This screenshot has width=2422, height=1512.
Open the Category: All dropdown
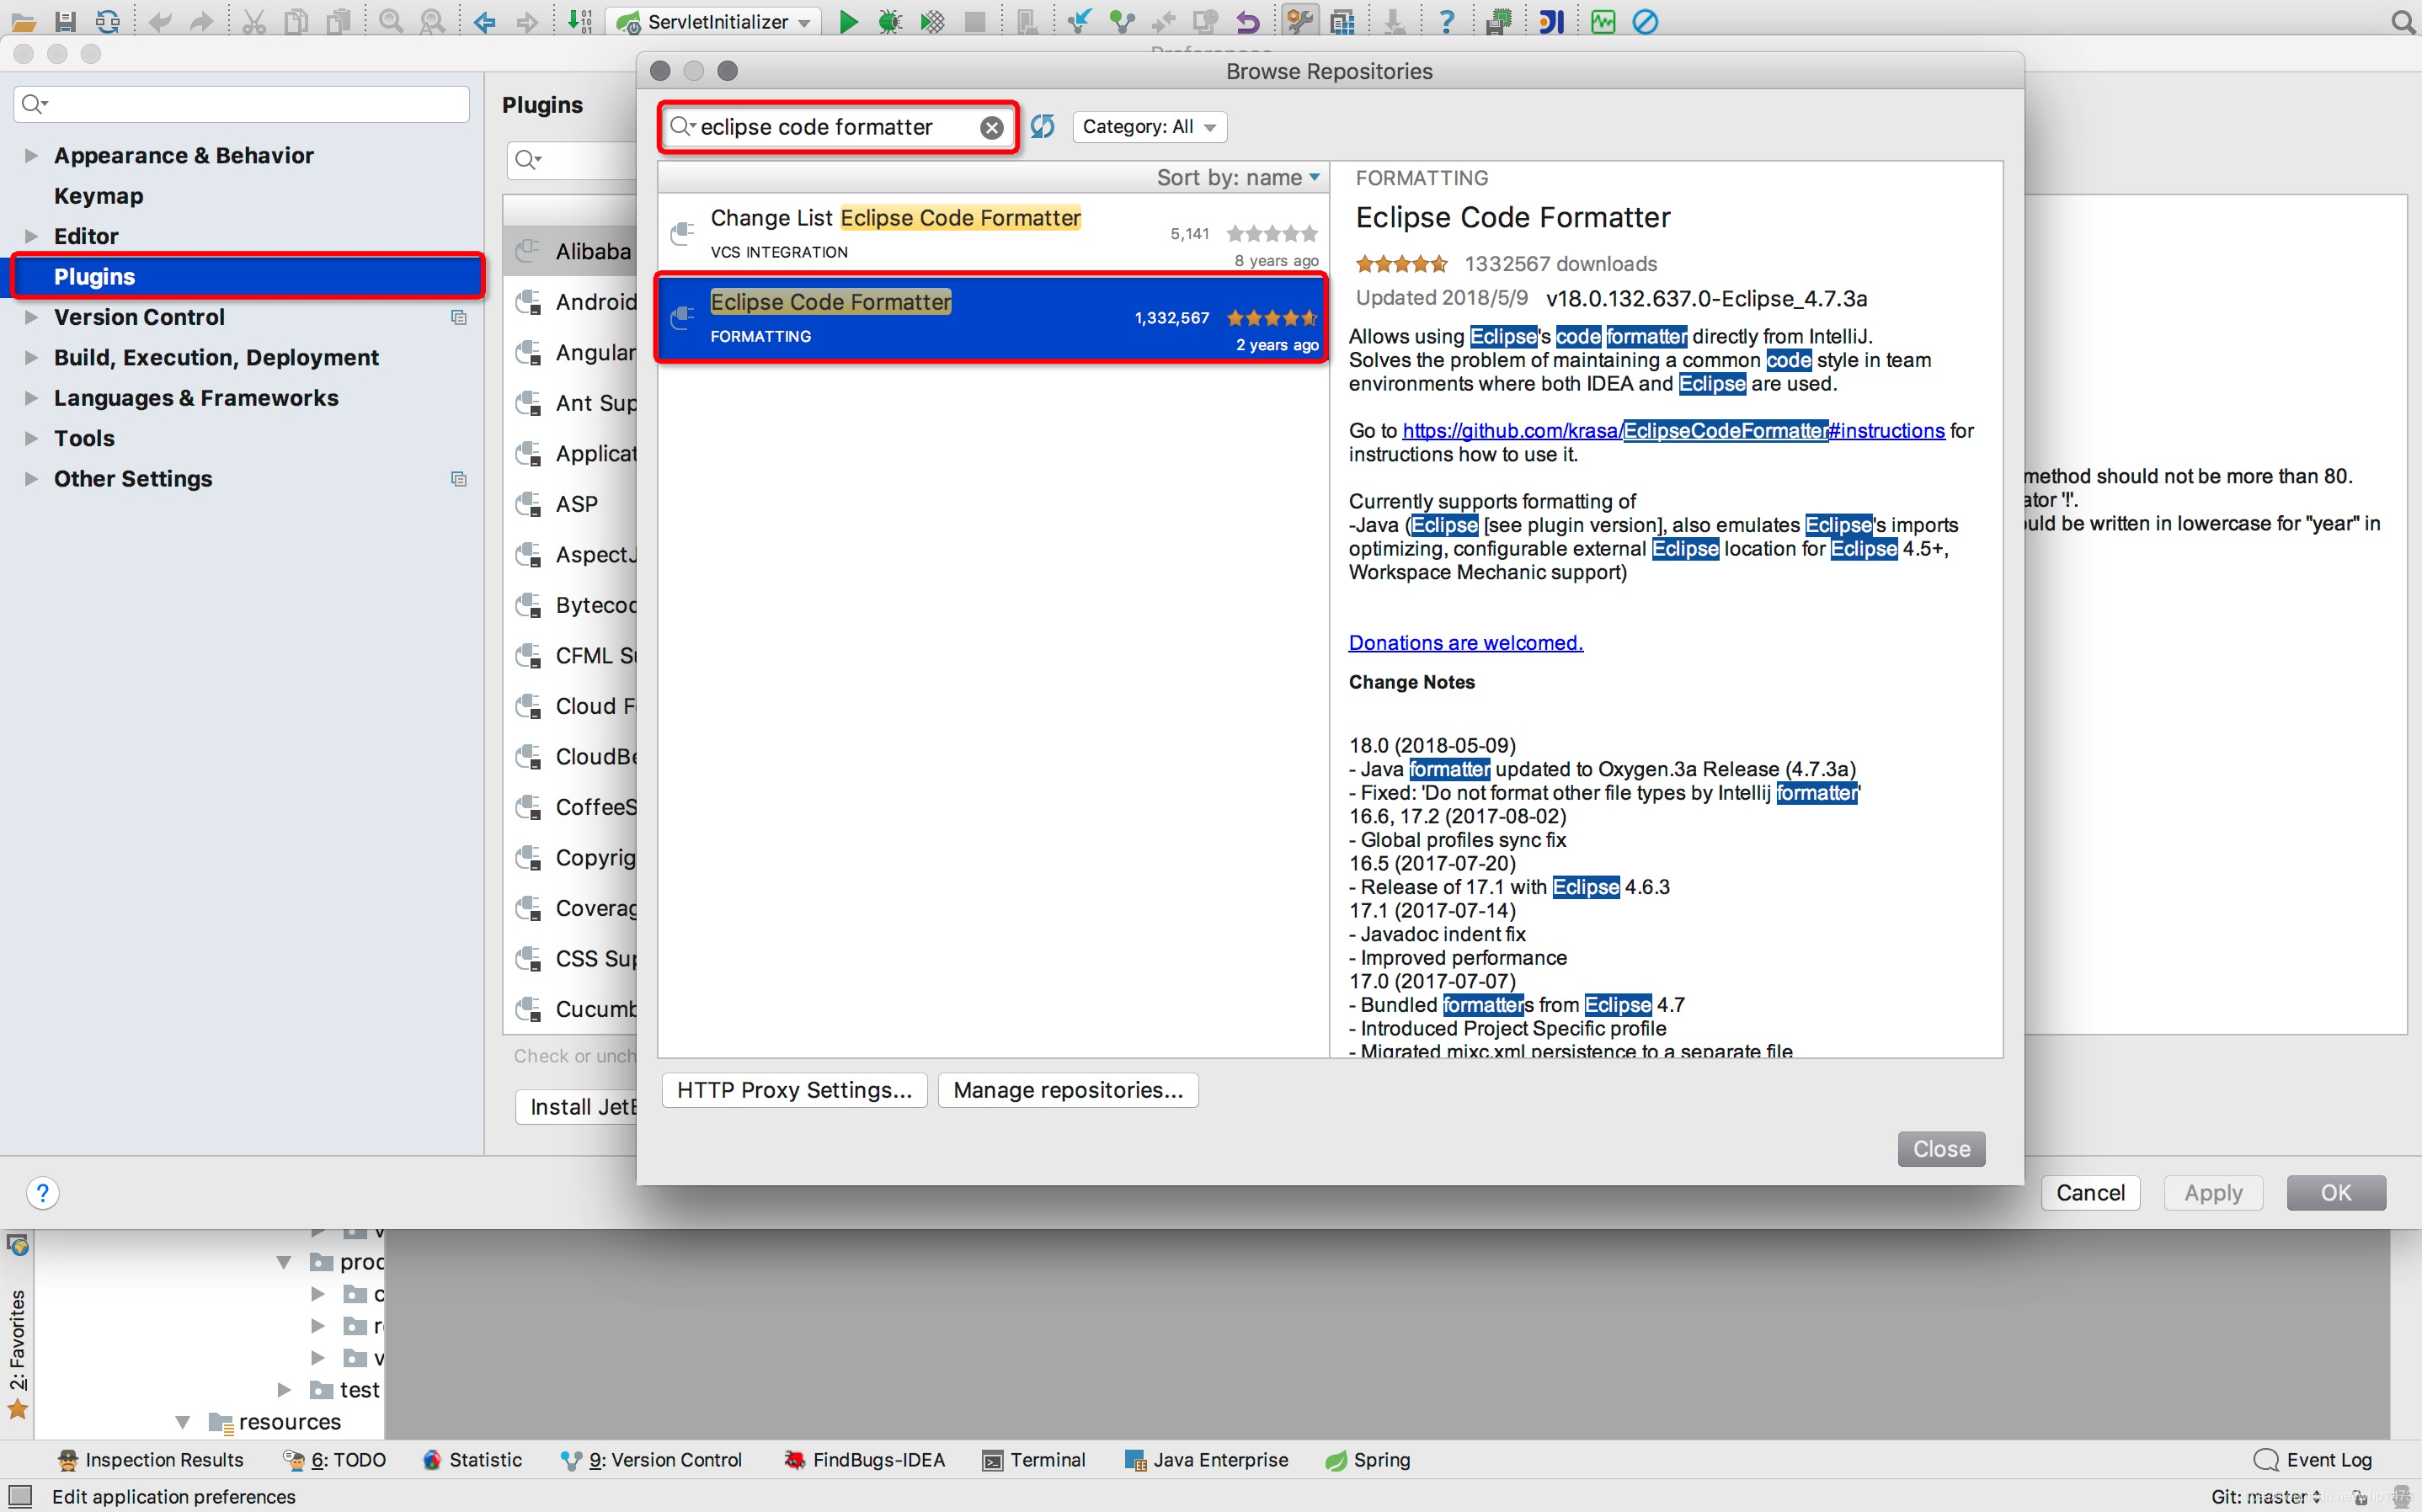[1149, 127]
